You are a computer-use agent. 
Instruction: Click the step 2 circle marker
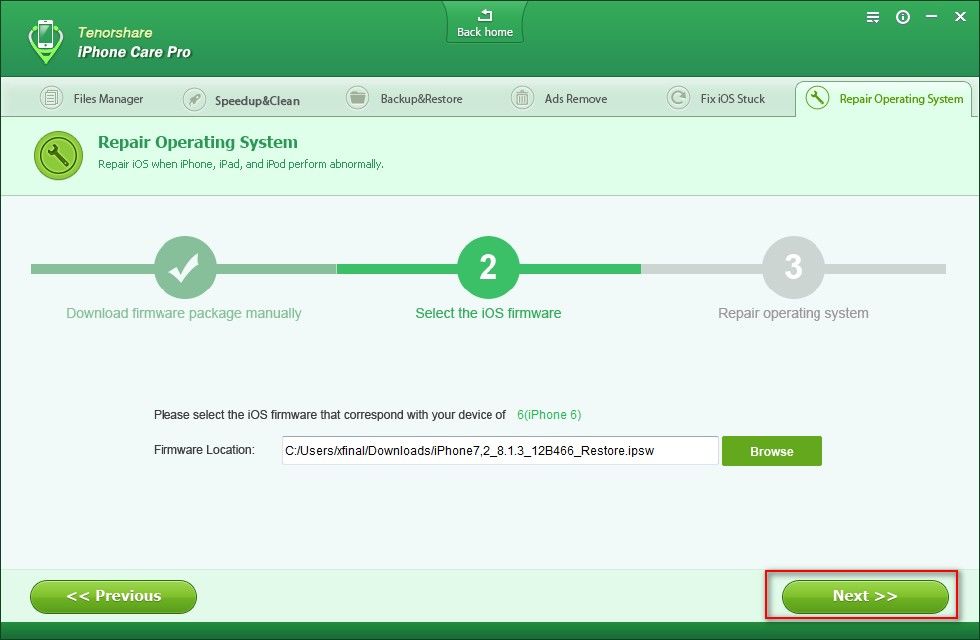pyautogui.click(x=488, y=268)
